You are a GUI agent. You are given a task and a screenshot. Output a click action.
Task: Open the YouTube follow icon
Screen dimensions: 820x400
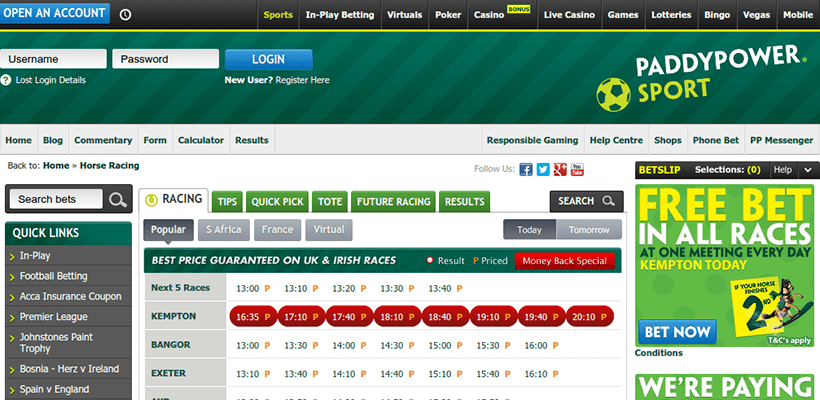[x=577, y=169]
